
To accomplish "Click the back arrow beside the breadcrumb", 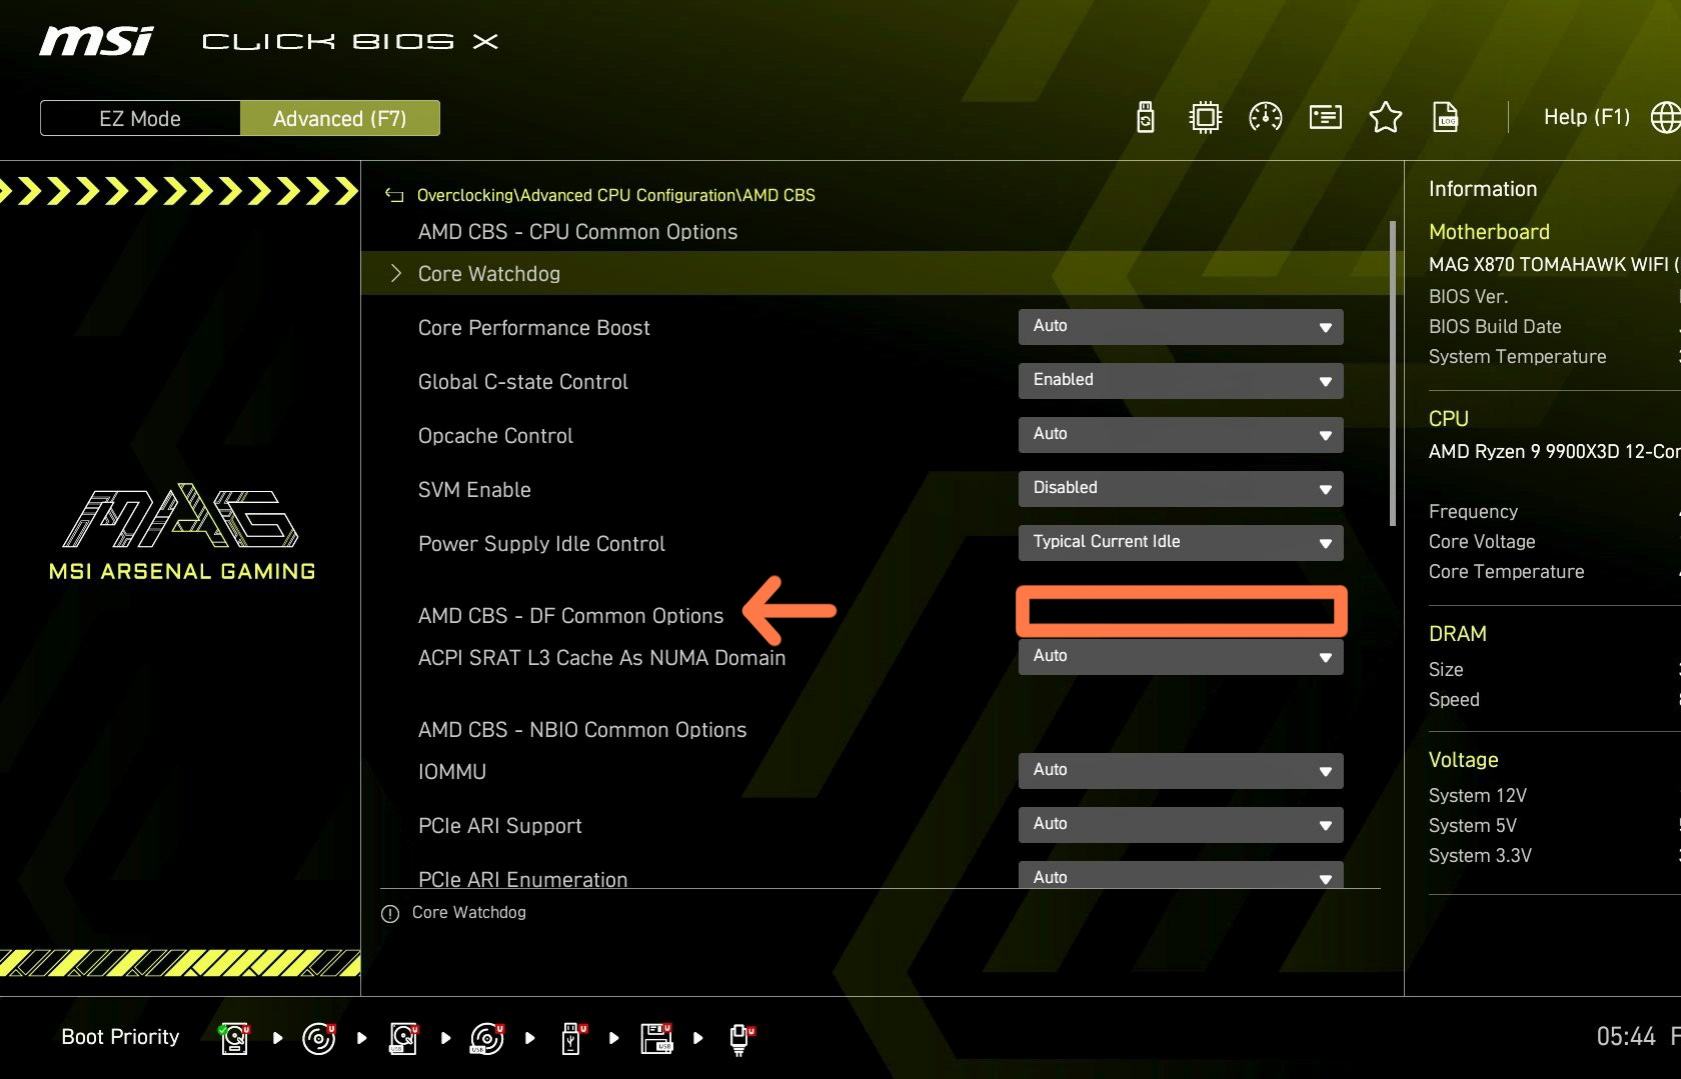I will [x=394, y=195].
